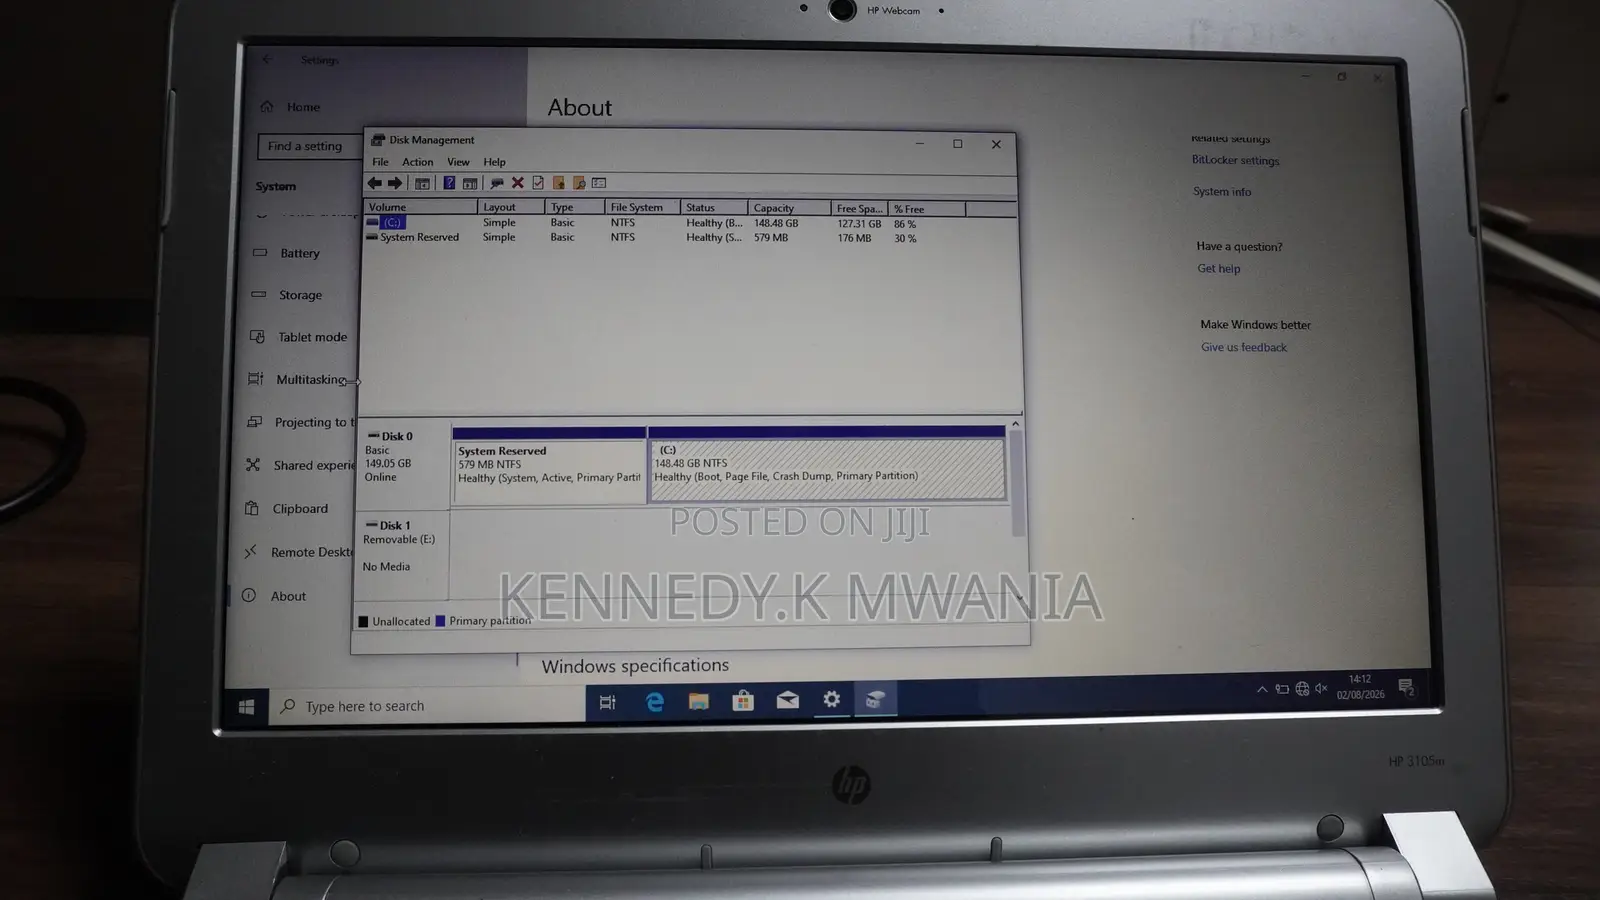Viewport: 1600px width, 900px height.
Task: Open Task View on the taskbar
Action: (607, 703)
